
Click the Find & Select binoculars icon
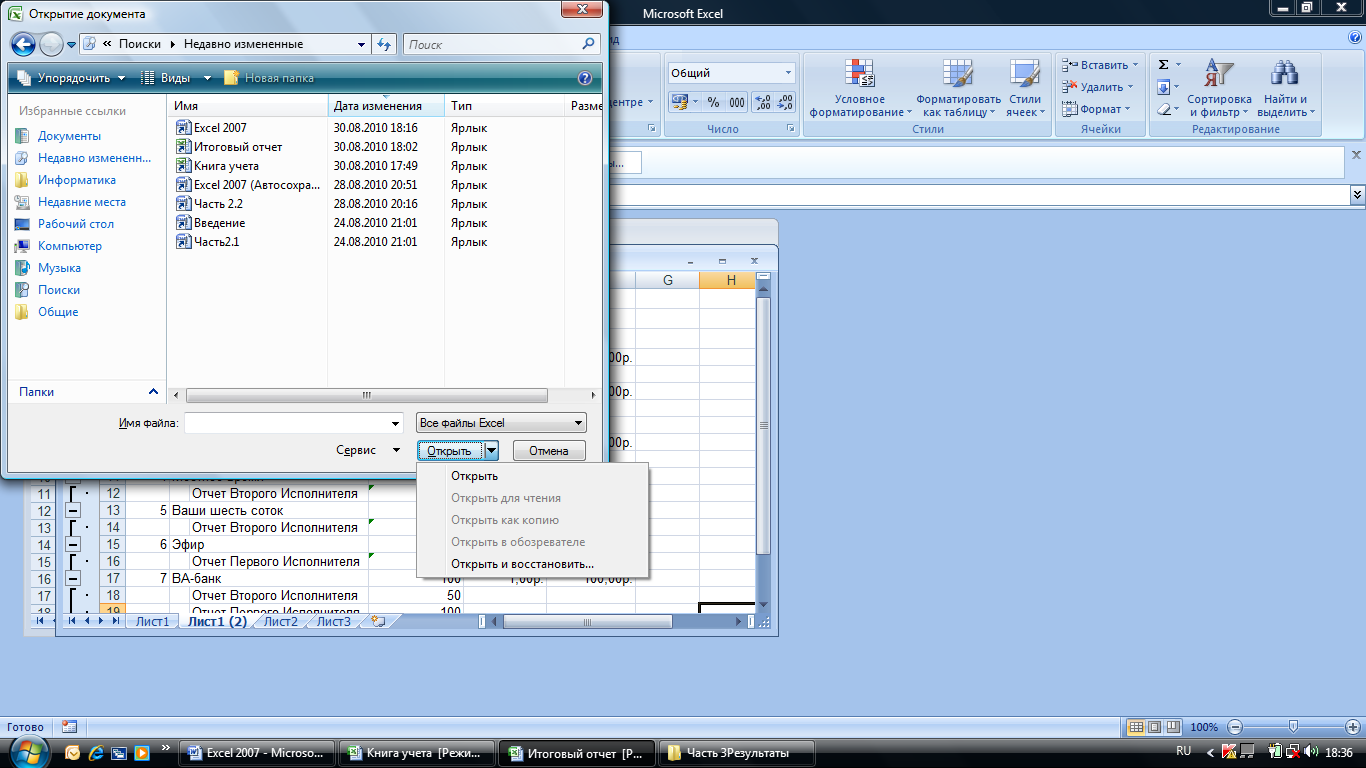pos(1284,74)
